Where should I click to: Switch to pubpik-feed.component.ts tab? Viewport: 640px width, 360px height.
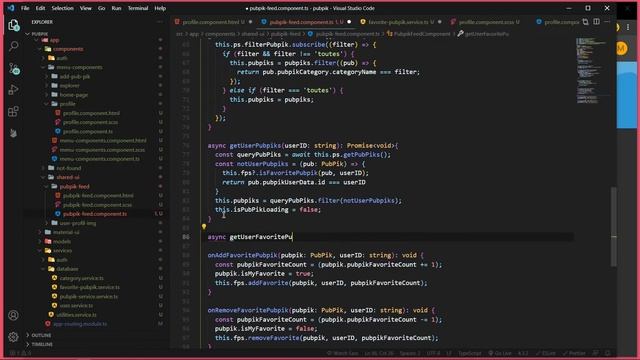(306, 22)
